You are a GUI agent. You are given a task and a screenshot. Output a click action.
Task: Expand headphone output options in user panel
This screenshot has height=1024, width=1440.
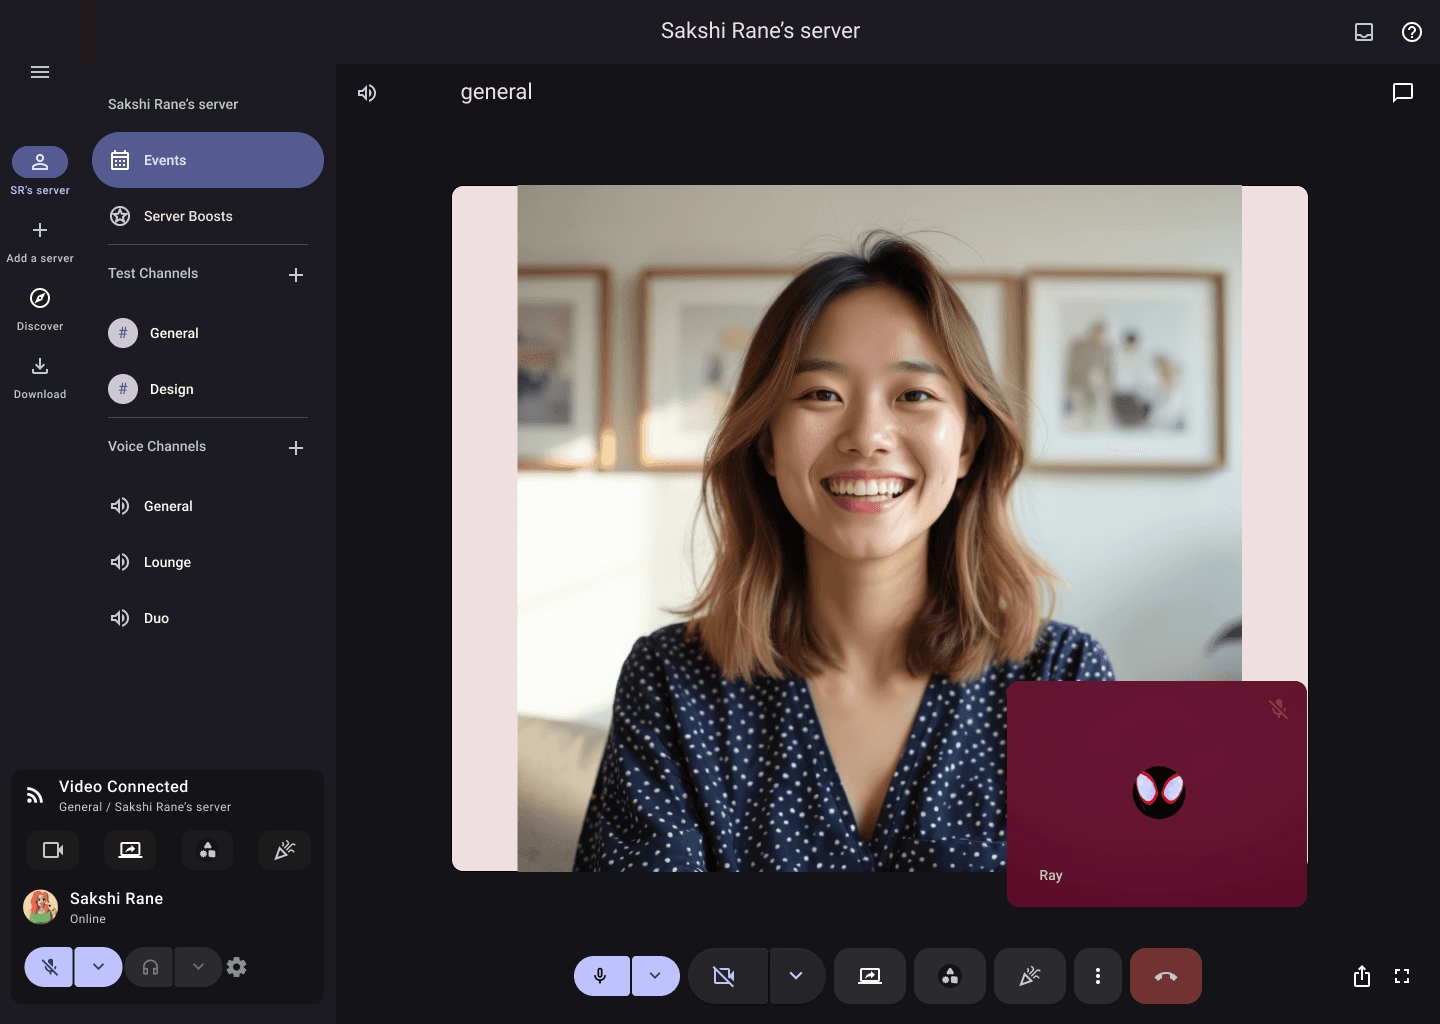pos(198,967)
